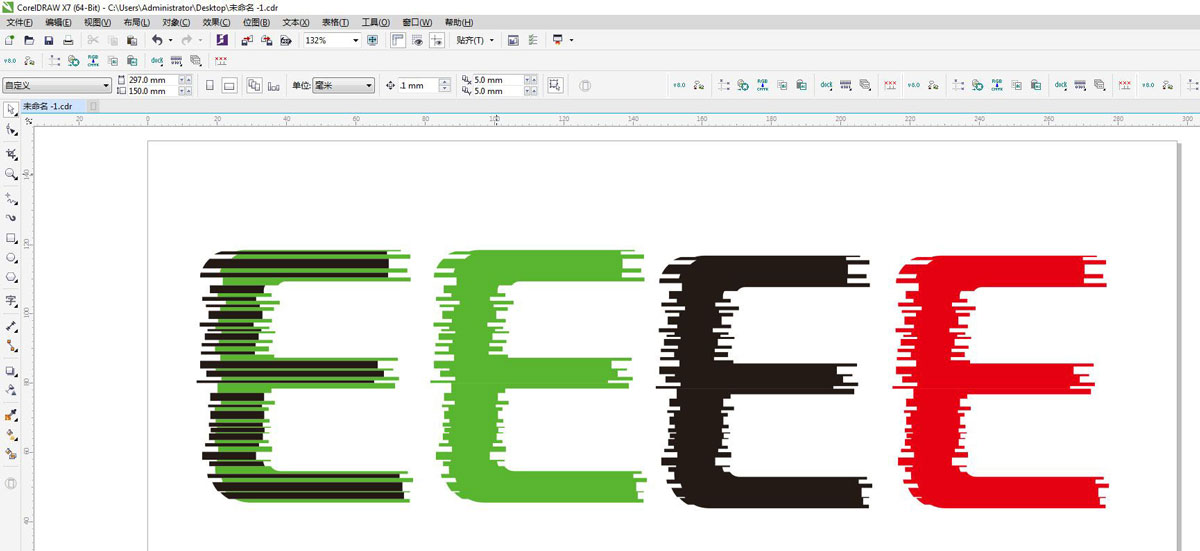Open the 编辑(E) menu
Image resolution: width=1200 pixels, height=551 pixels.
click(x=58, y=22)
